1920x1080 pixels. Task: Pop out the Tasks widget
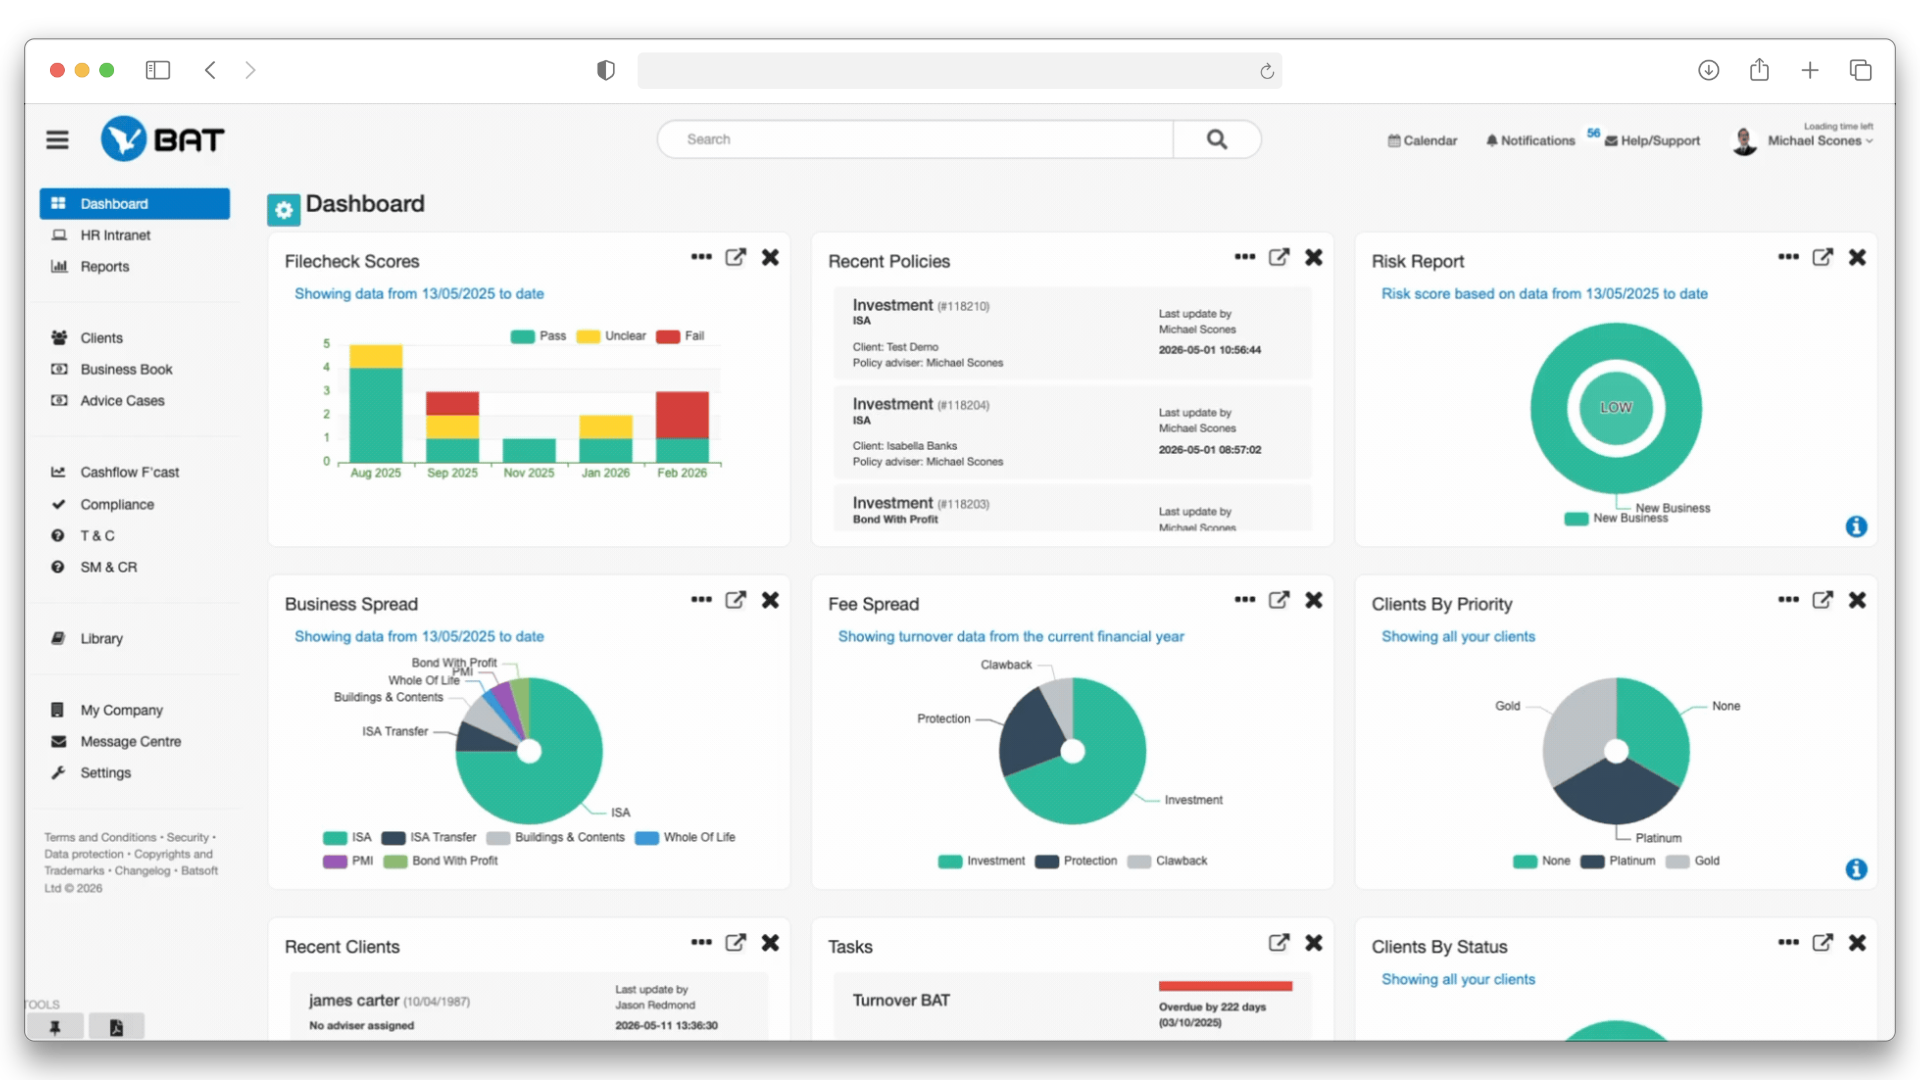[x=1279, y=943]
